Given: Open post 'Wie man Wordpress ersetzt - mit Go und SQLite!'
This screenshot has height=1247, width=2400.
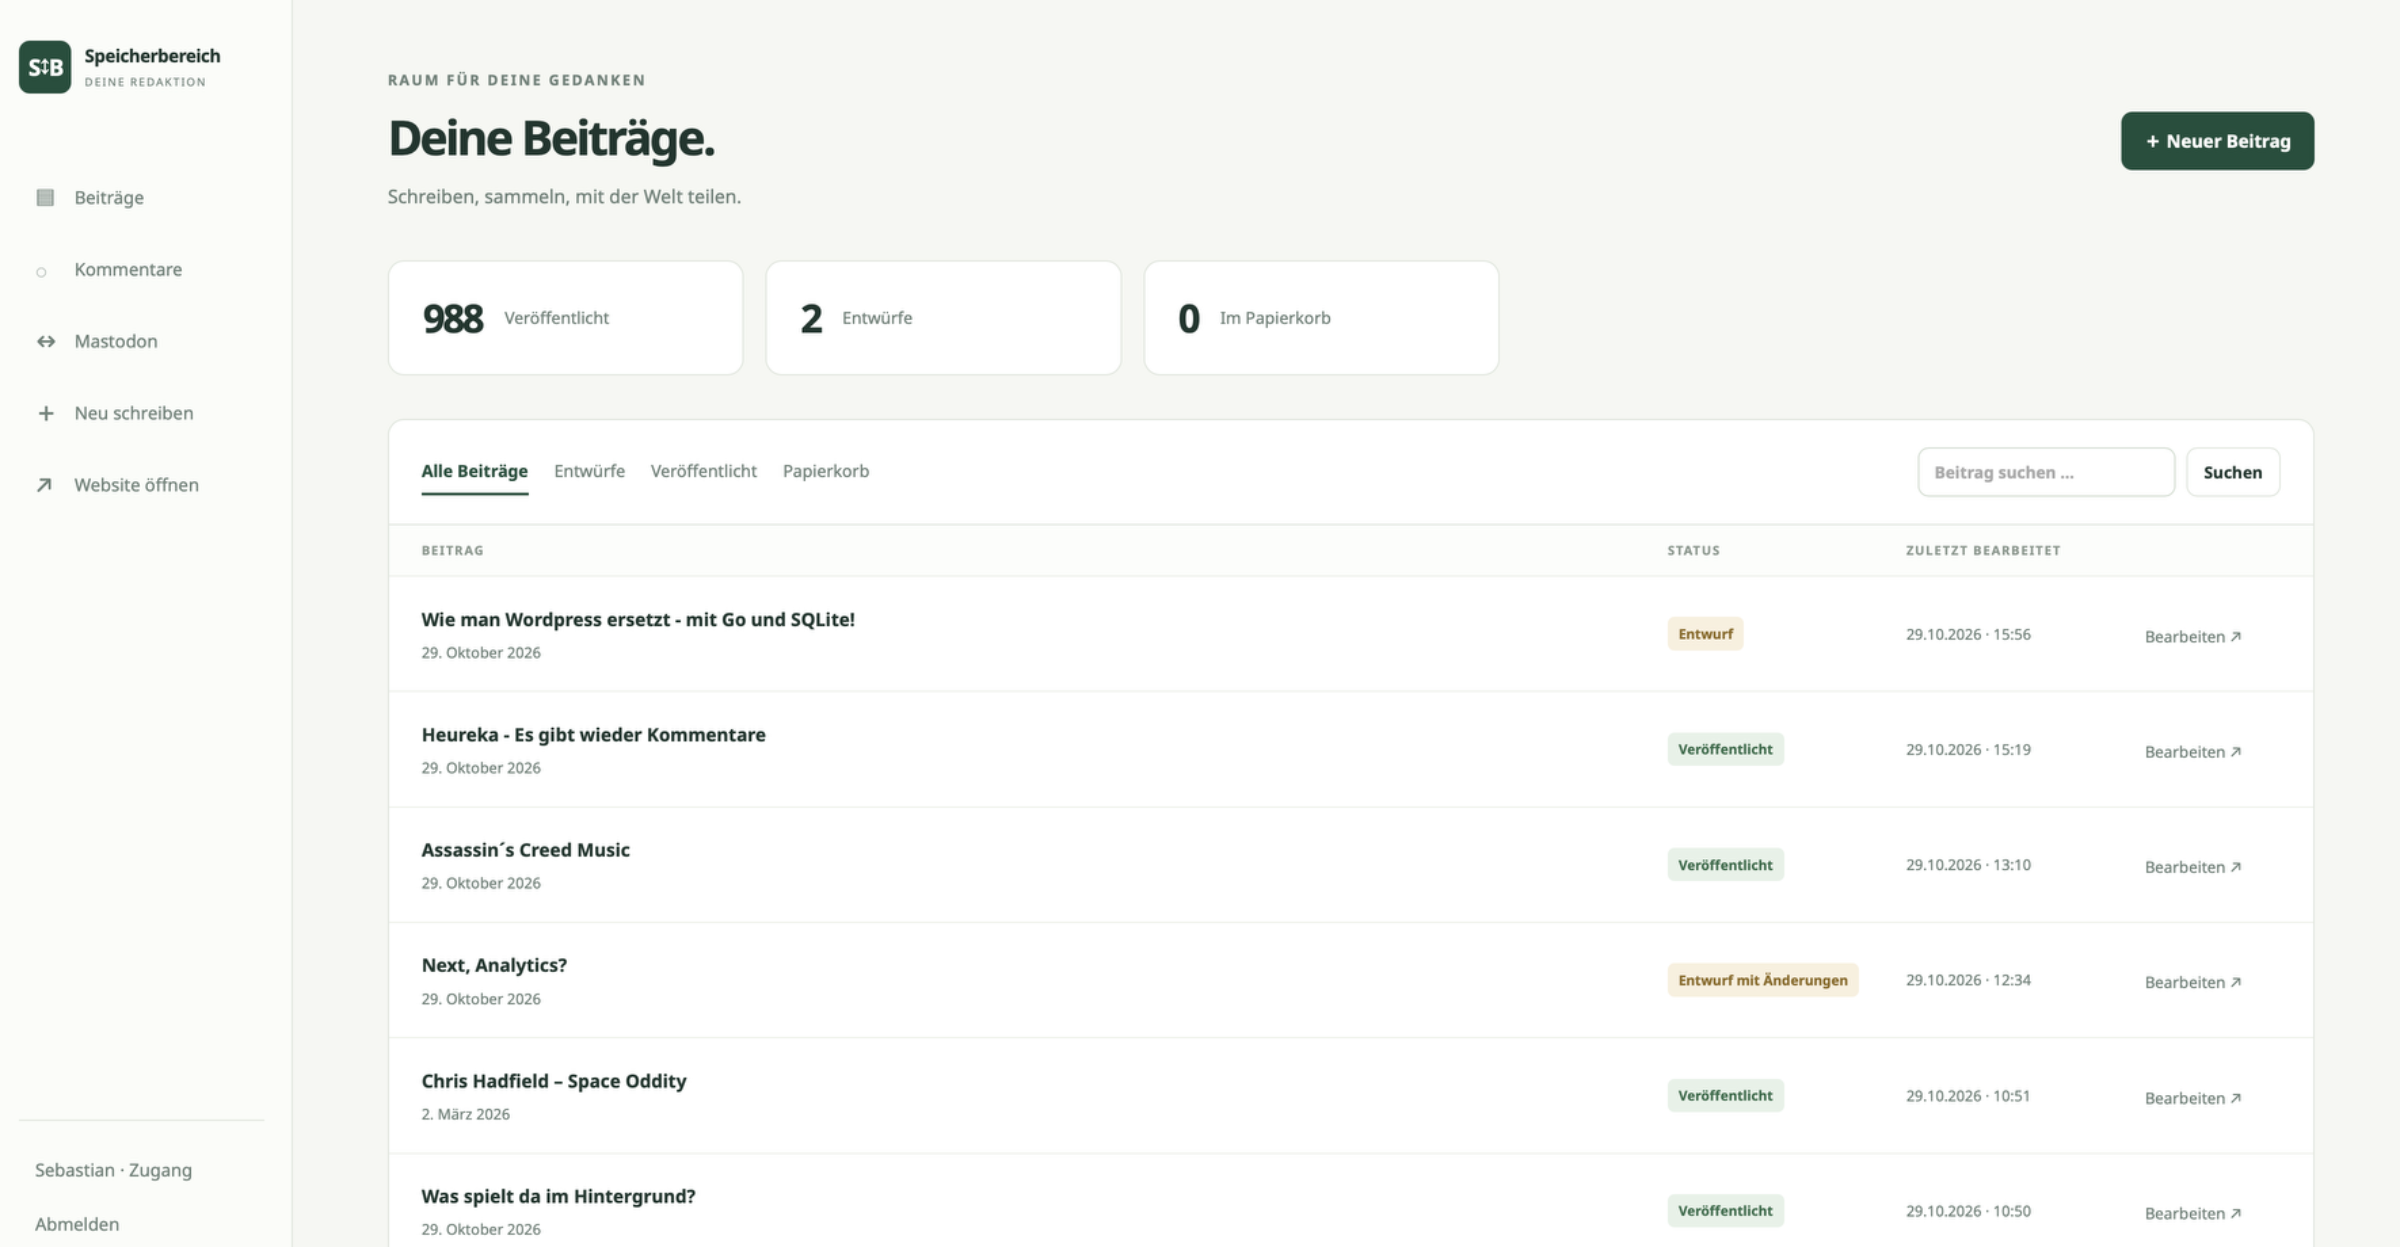Looking at the screenshot, I should pyautogui.click(x=638, y=620).
